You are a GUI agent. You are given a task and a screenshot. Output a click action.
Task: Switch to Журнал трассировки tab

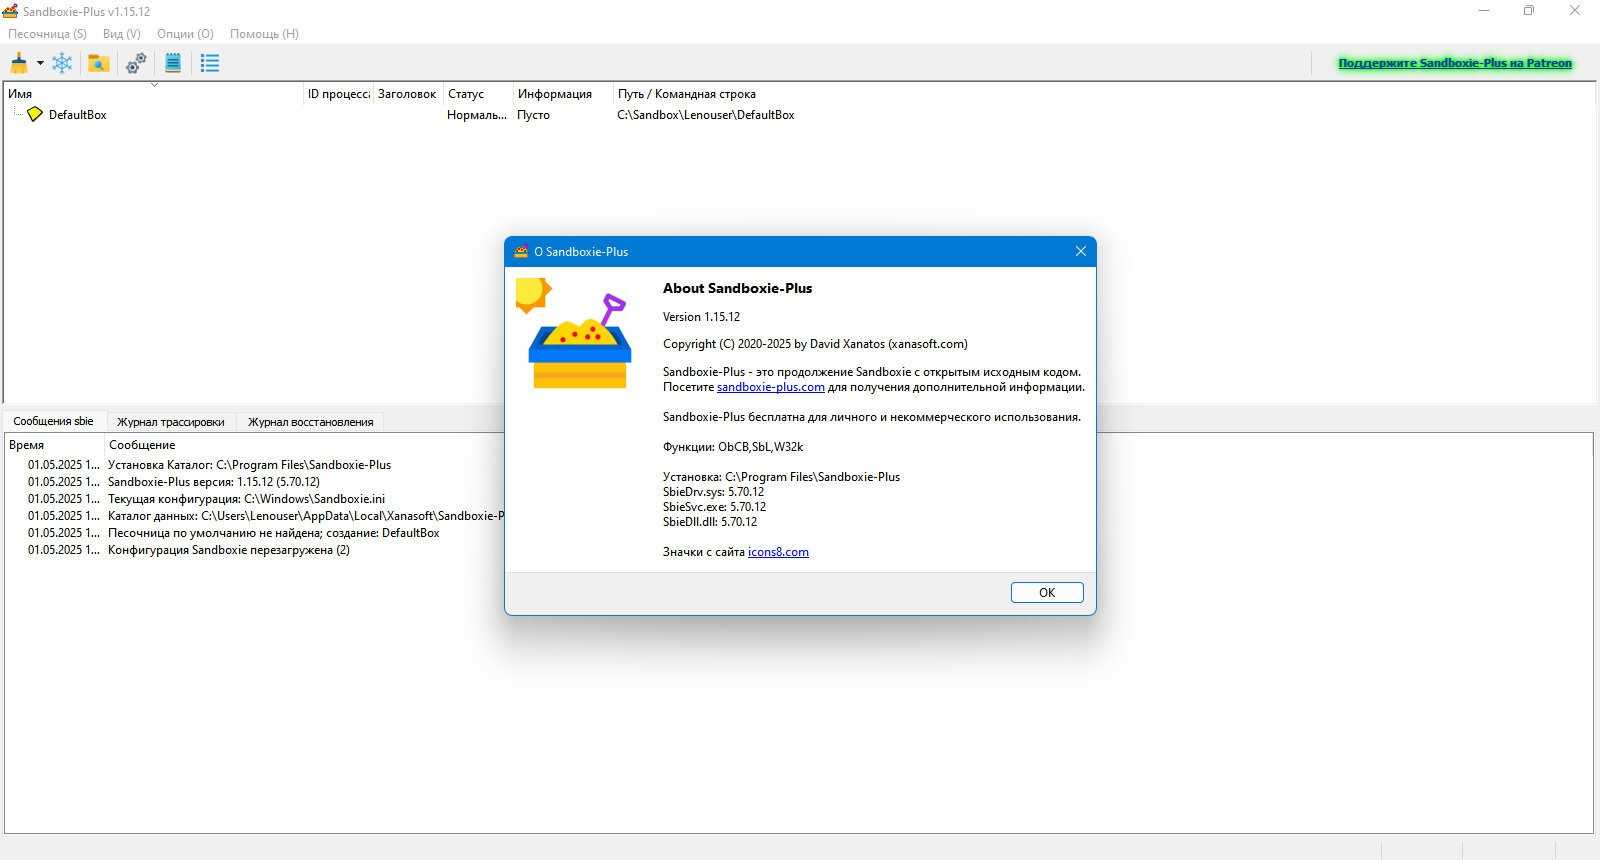tap(170, 422)
